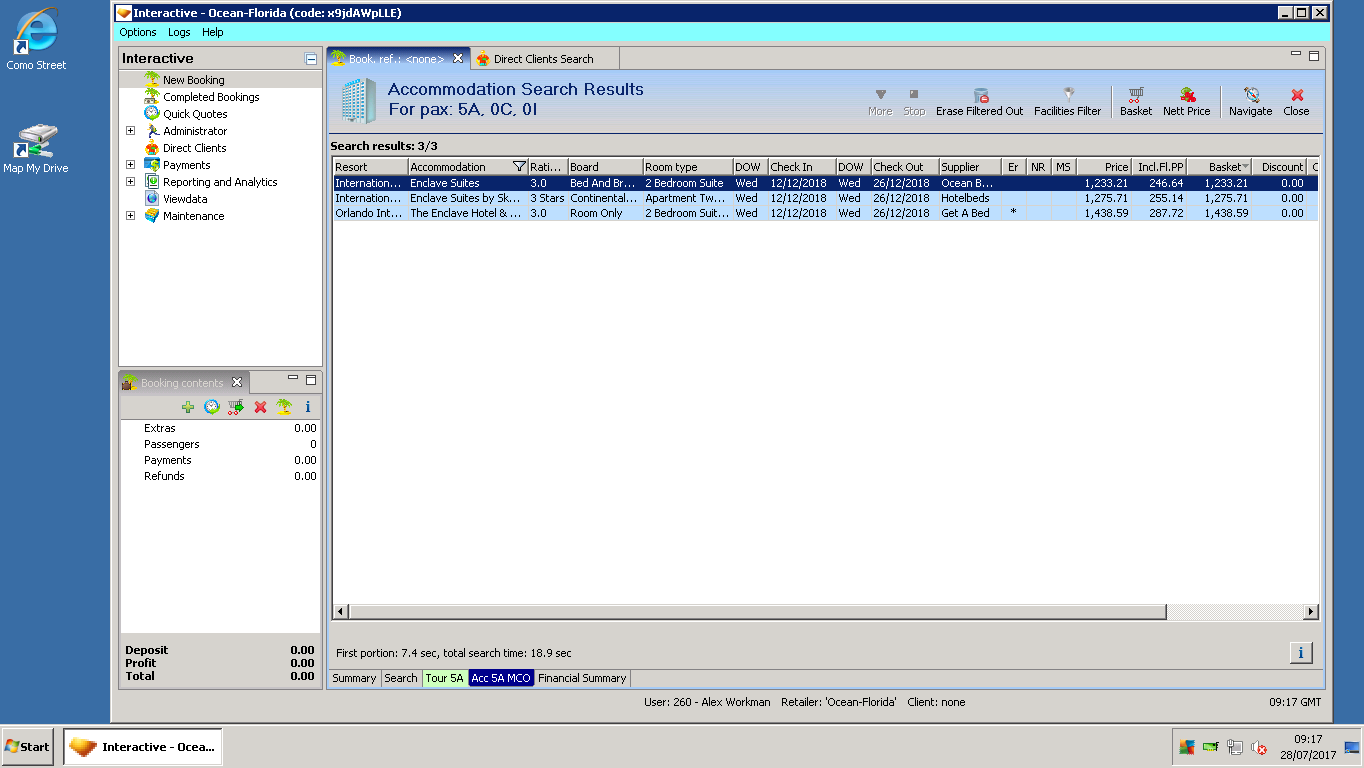Sort by the Resort column header

[370, 167]
